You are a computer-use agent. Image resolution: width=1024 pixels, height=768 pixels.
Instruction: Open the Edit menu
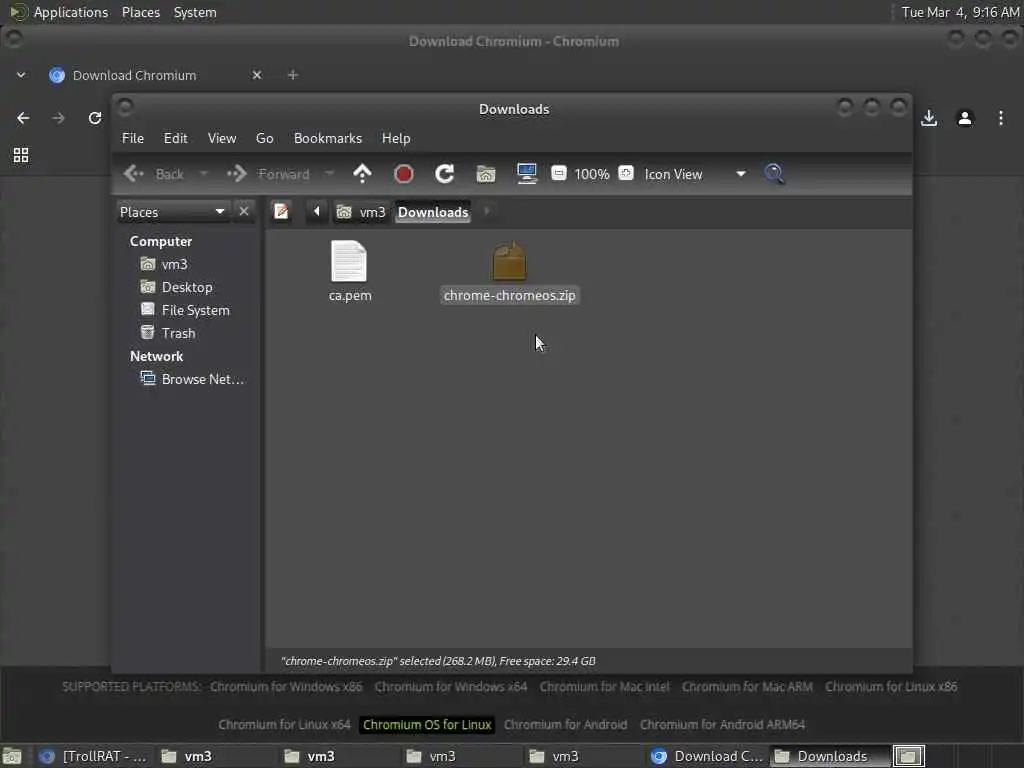(175, 138)
